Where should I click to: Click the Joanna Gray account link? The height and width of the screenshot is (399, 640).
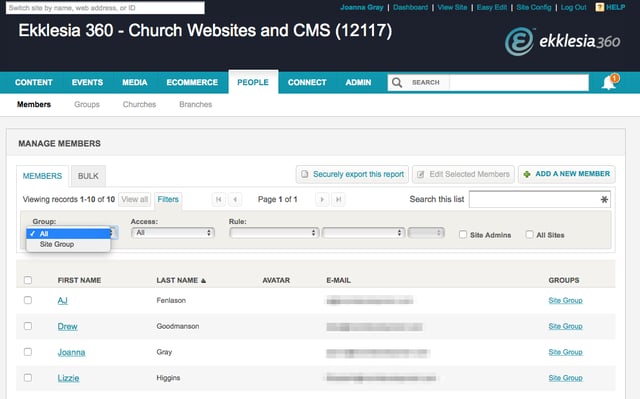coord(362,7)
